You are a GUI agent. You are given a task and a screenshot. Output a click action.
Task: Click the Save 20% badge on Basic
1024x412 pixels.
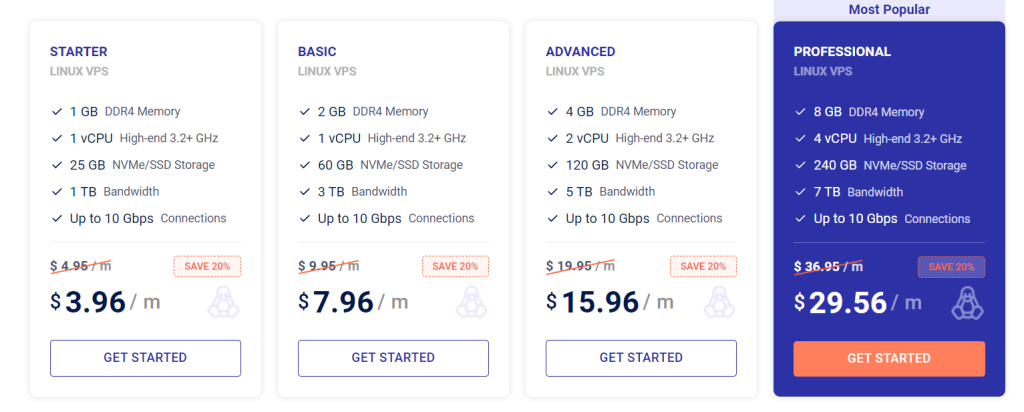[x=455, y=267]
